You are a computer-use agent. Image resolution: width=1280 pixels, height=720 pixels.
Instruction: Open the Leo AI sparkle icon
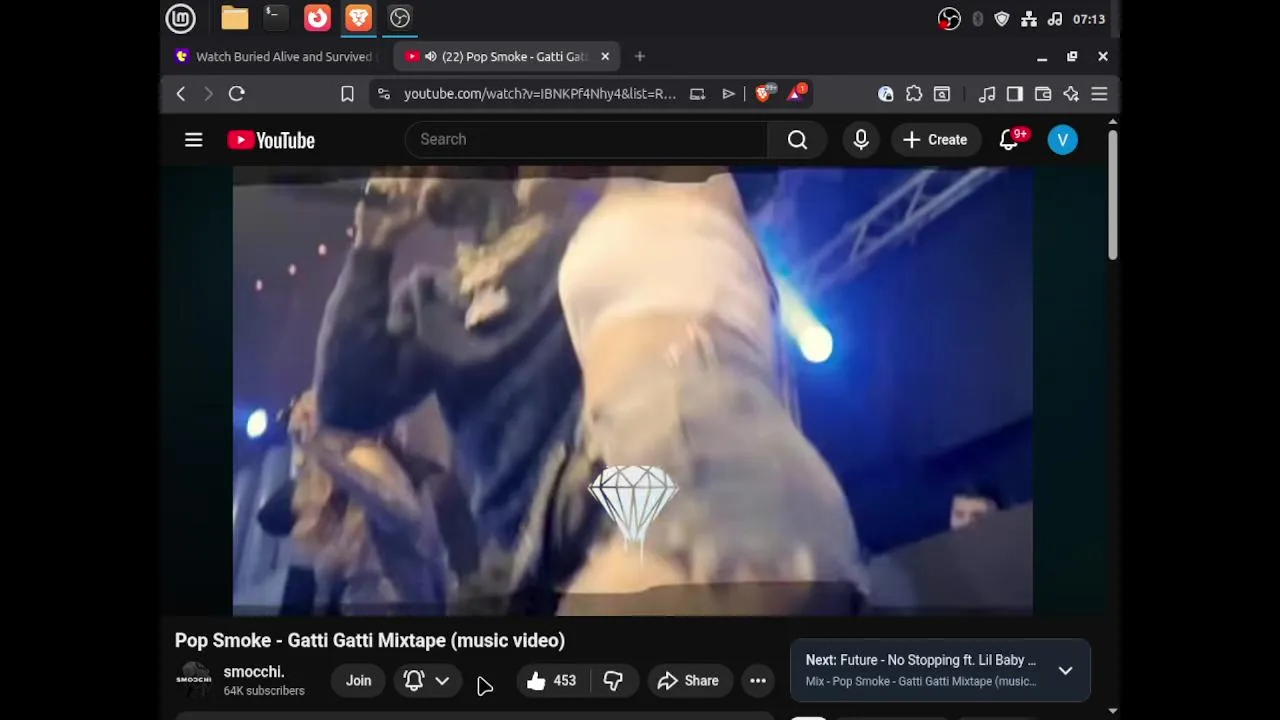tap(1071, 94)
